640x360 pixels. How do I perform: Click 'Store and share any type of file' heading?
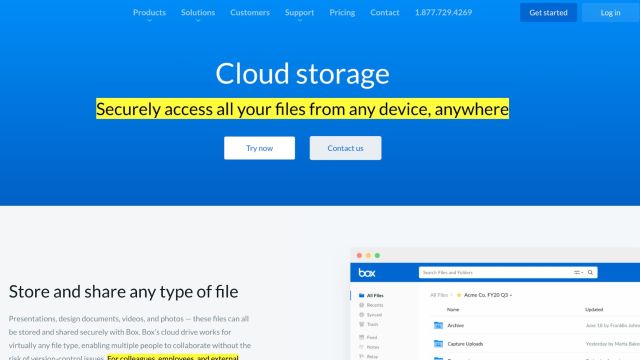pos(123,291)
